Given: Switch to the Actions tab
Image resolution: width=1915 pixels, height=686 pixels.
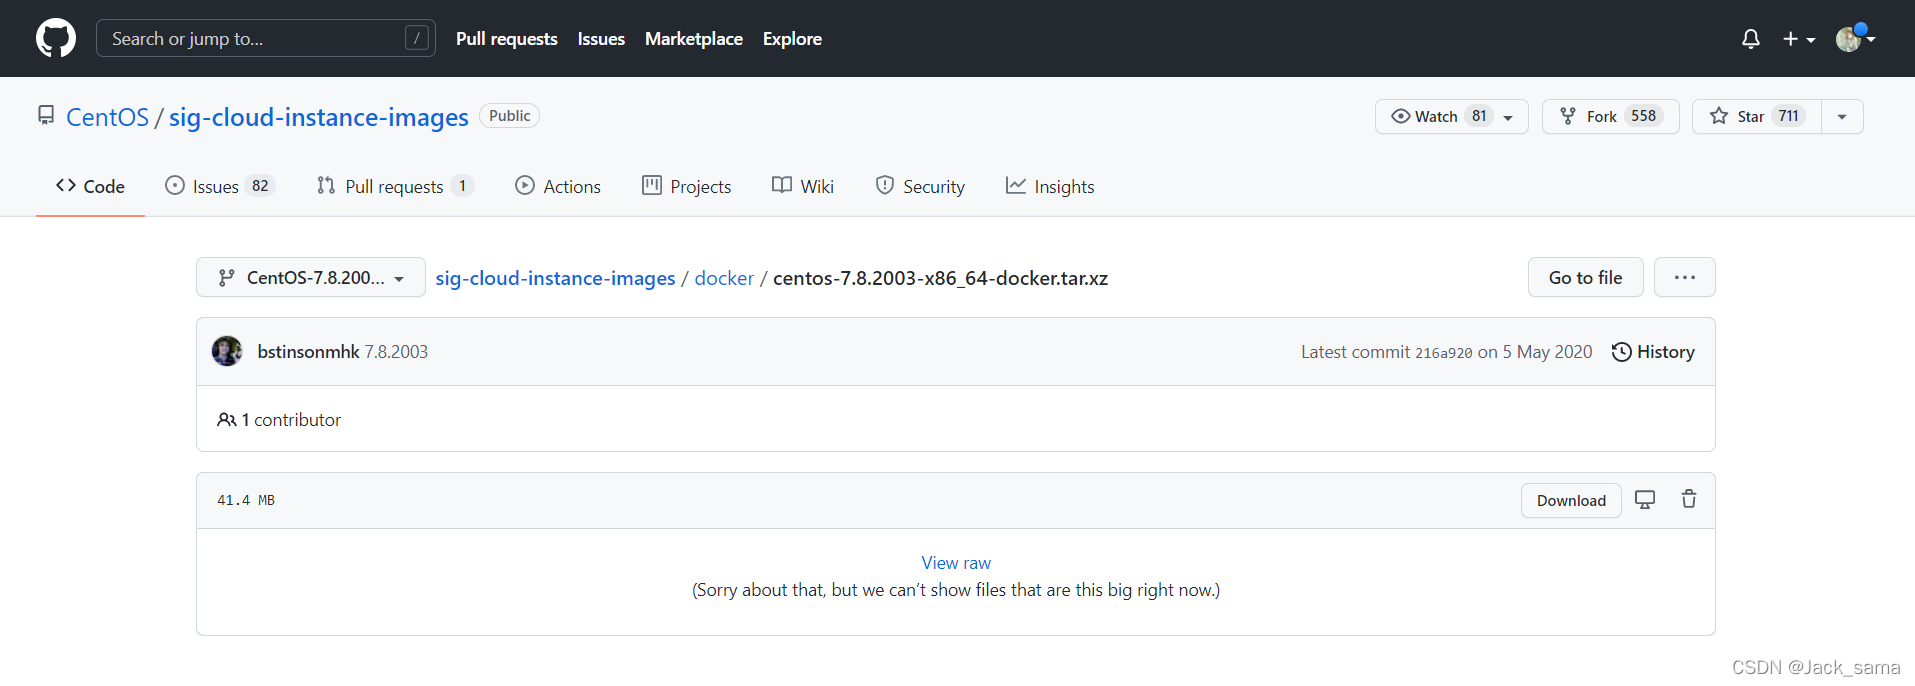Looking at the screenshot, I should (558, 186).
